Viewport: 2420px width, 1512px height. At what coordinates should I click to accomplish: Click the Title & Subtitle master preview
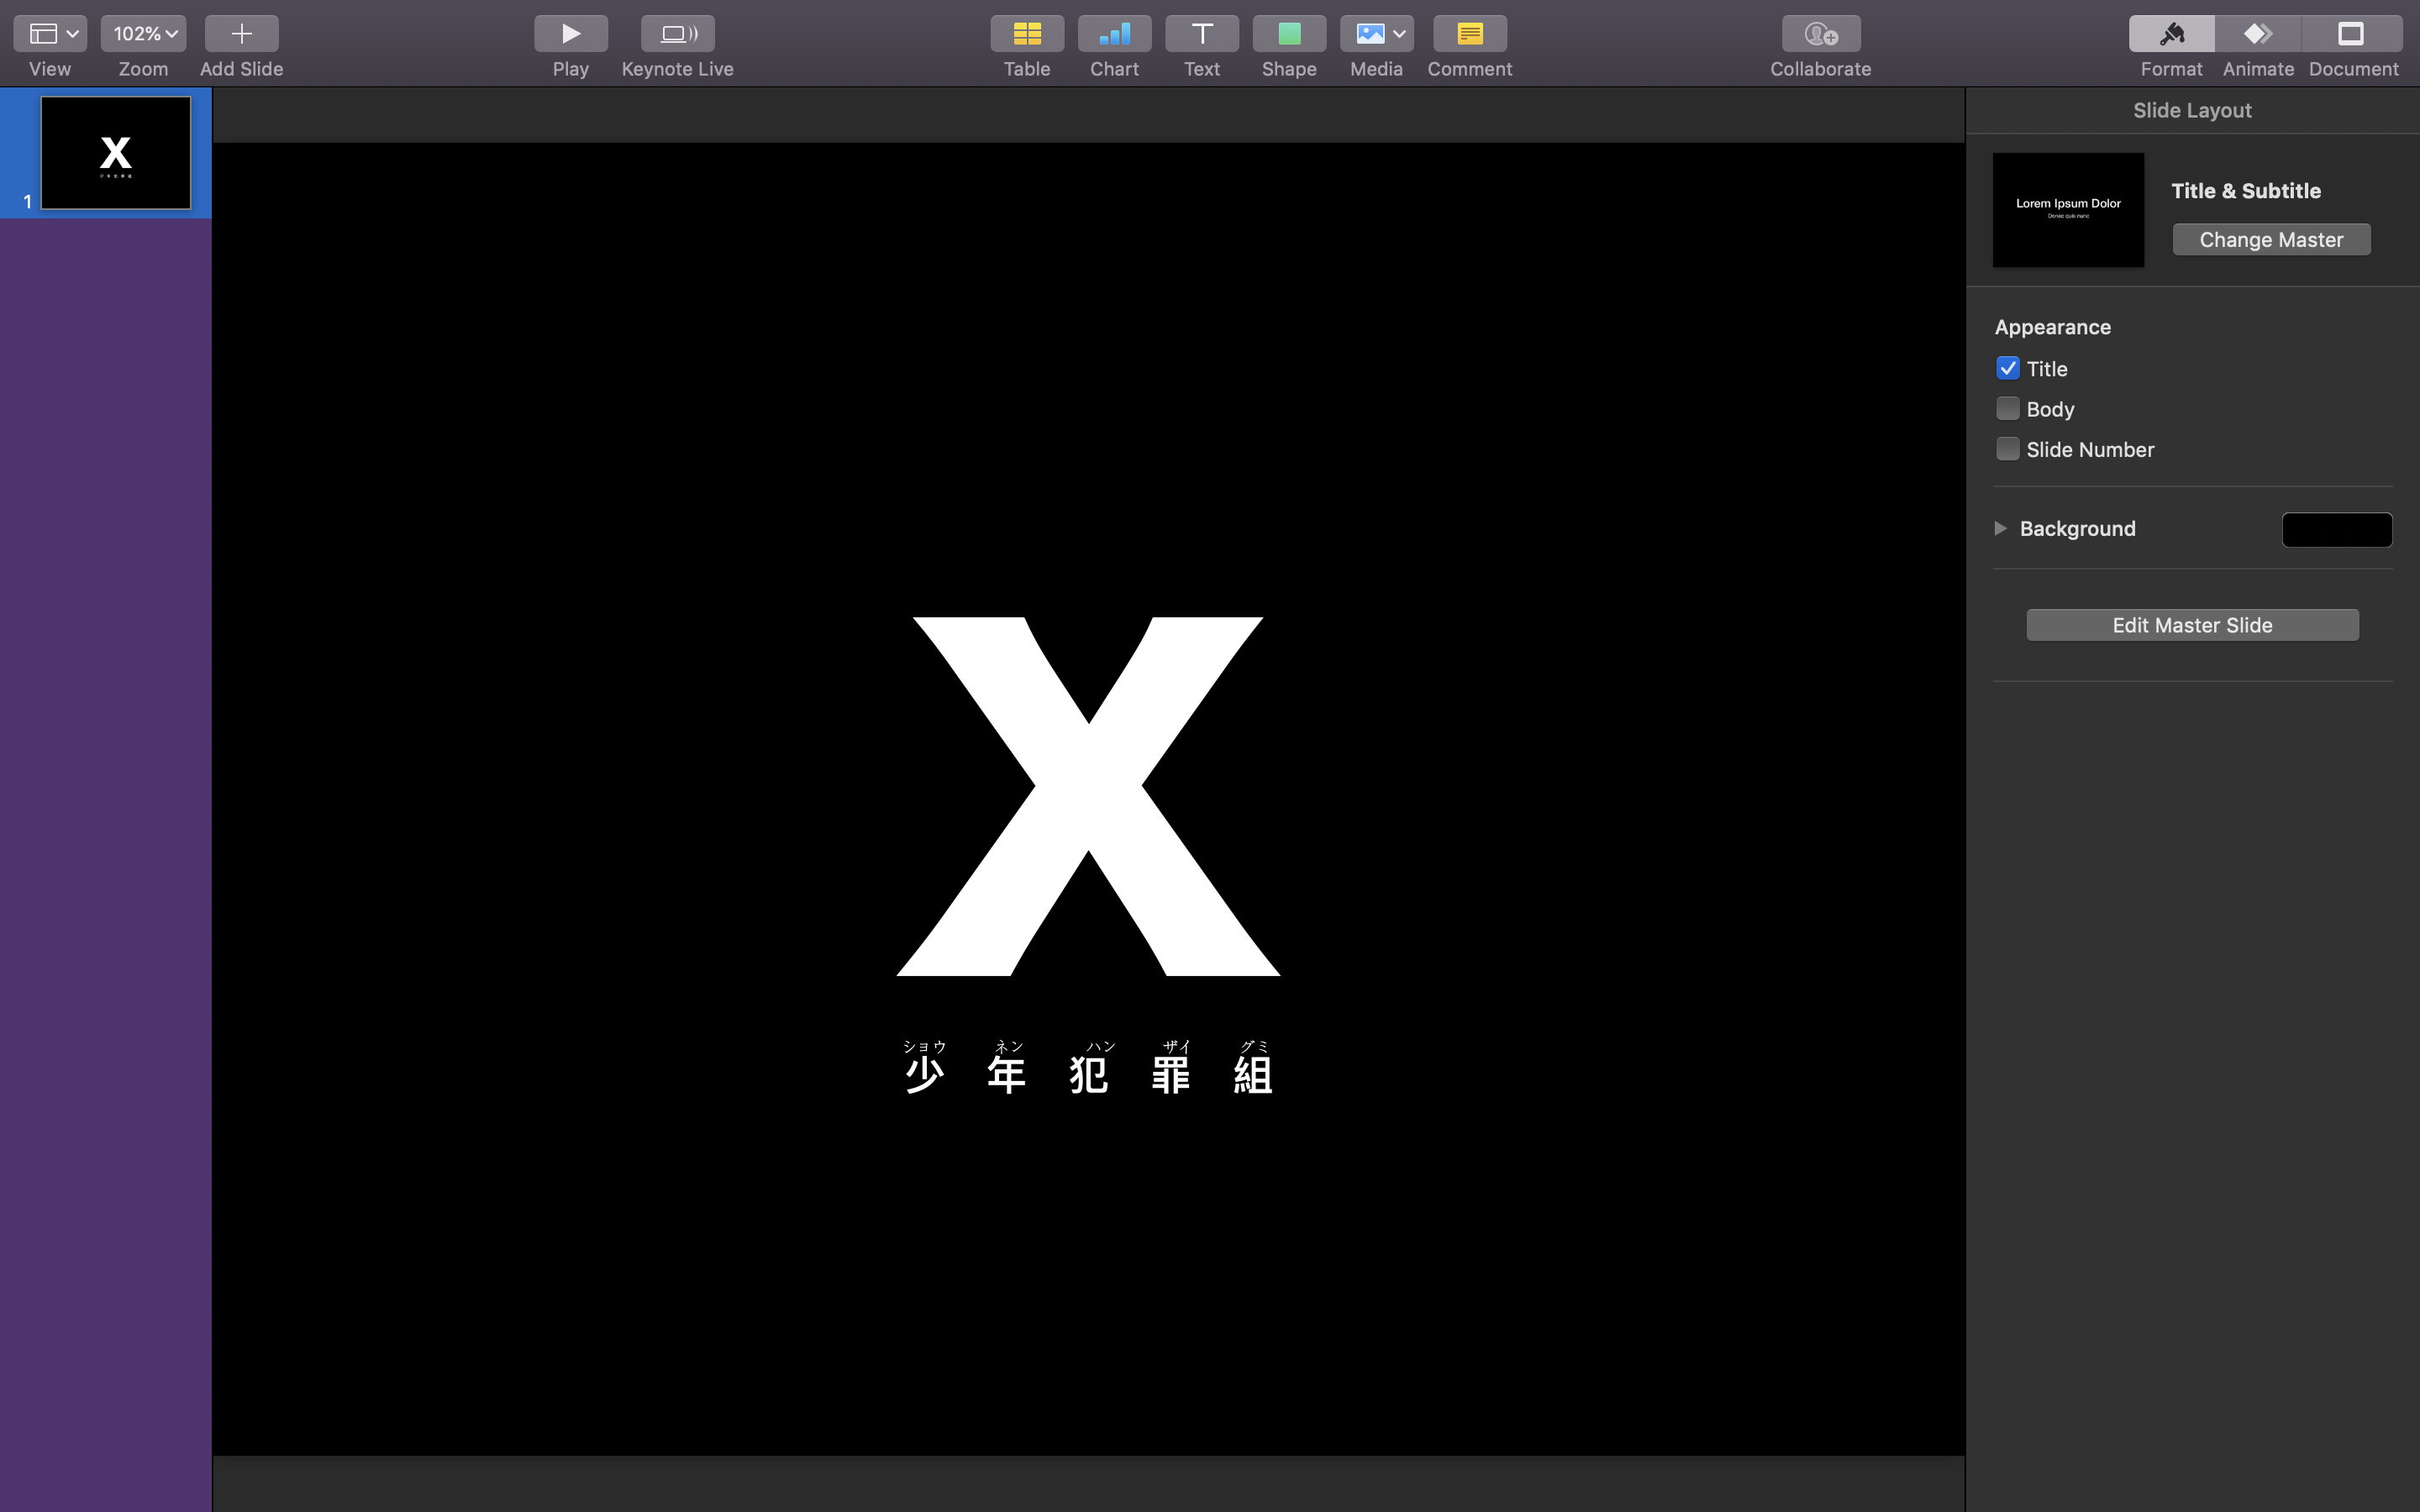click(2068, 209)
